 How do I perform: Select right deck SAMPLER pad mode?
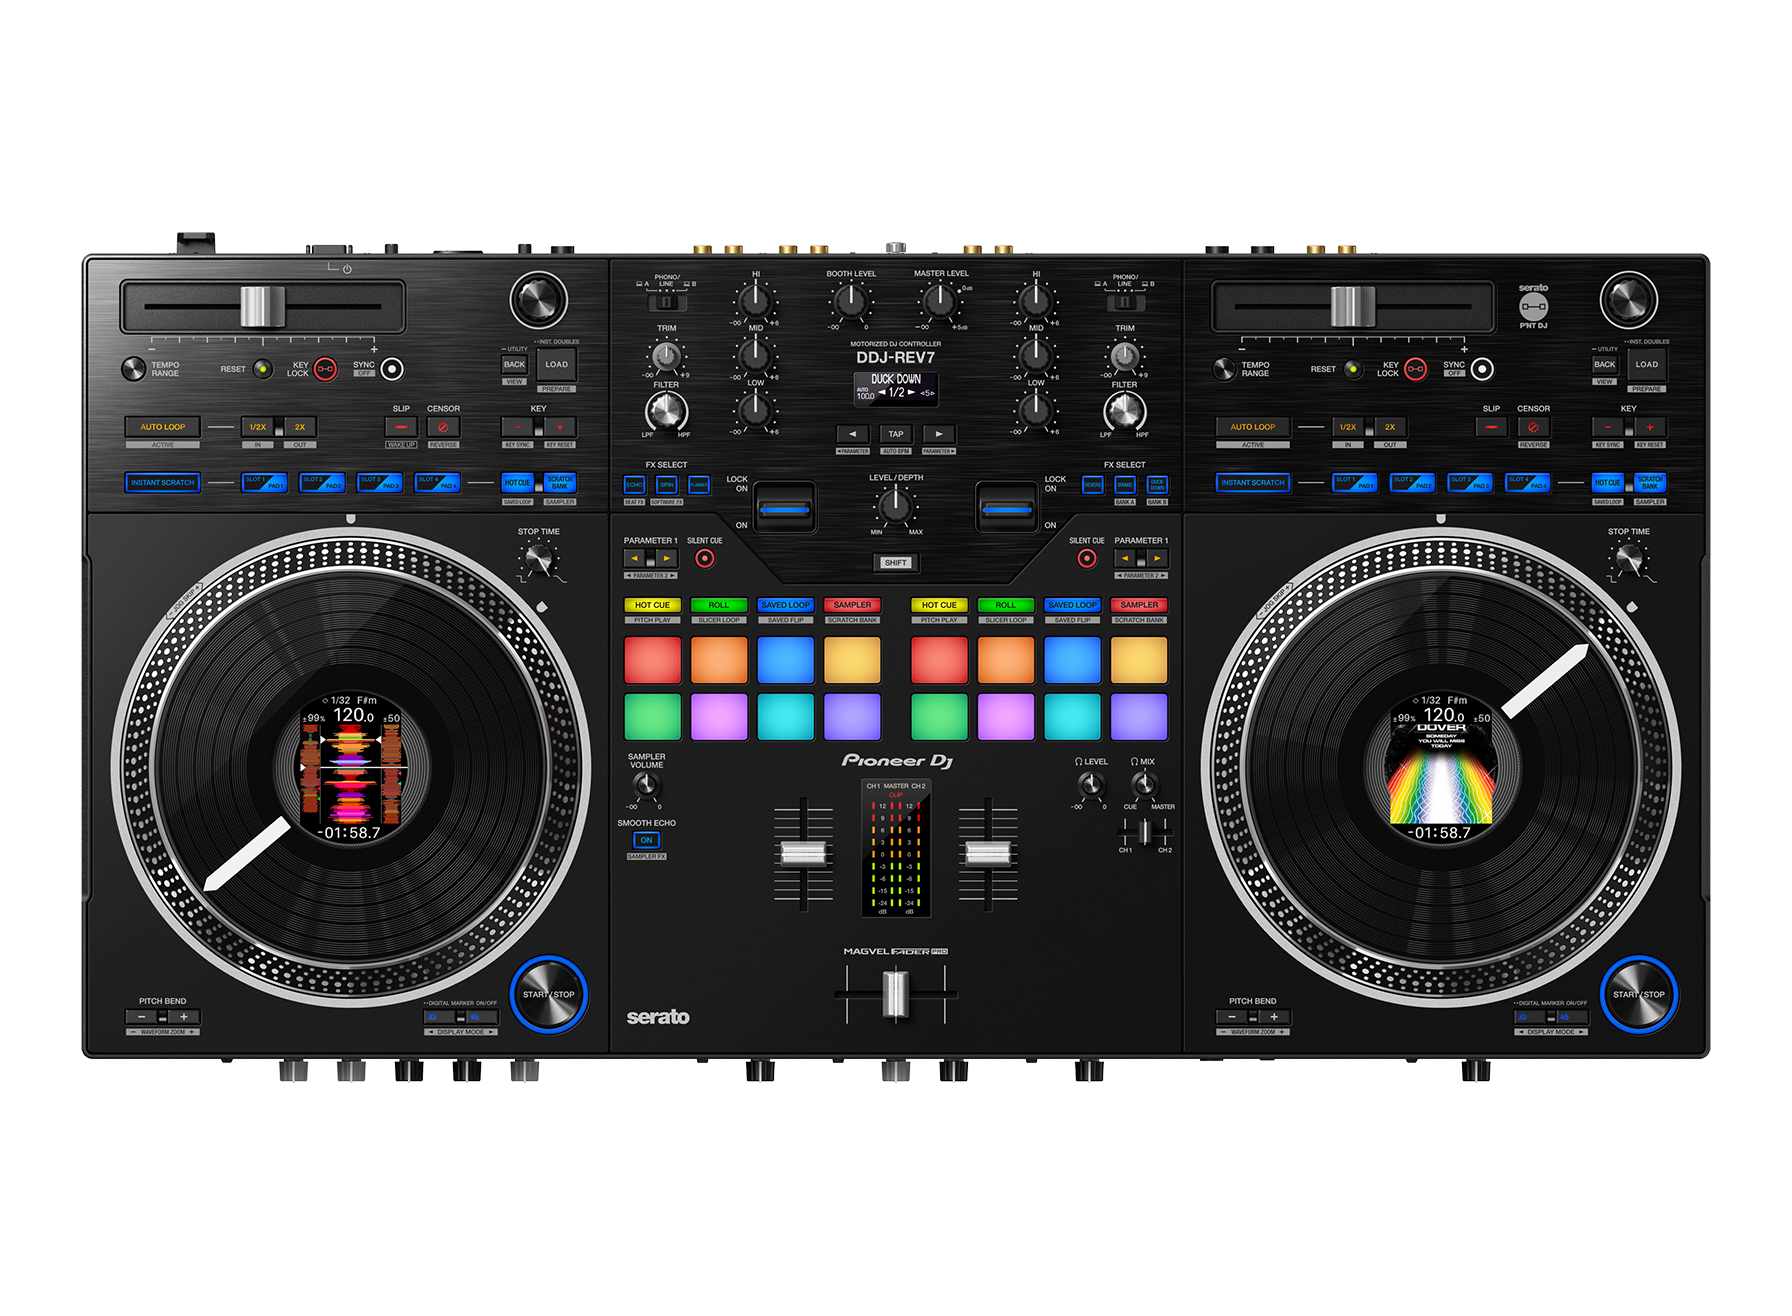click(1139, 605)
